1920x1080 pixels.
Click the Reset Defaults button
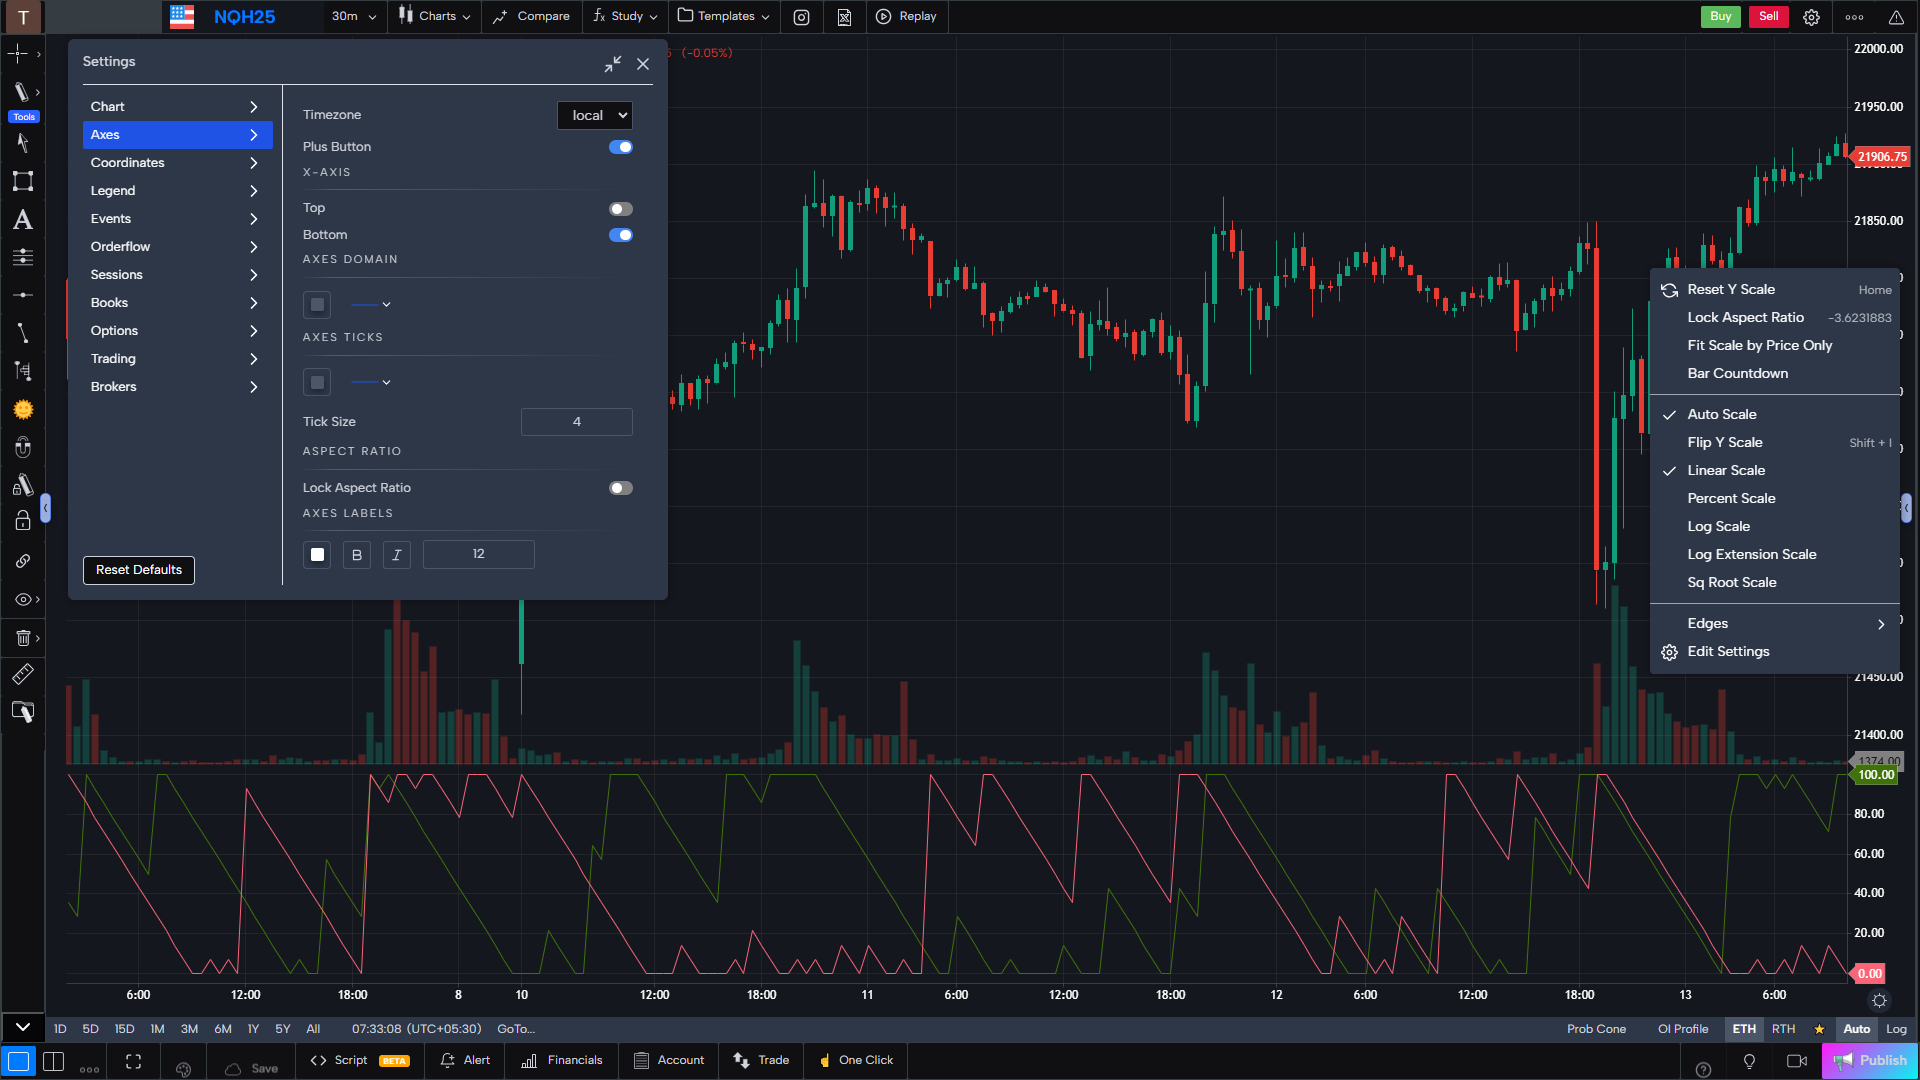138,570
